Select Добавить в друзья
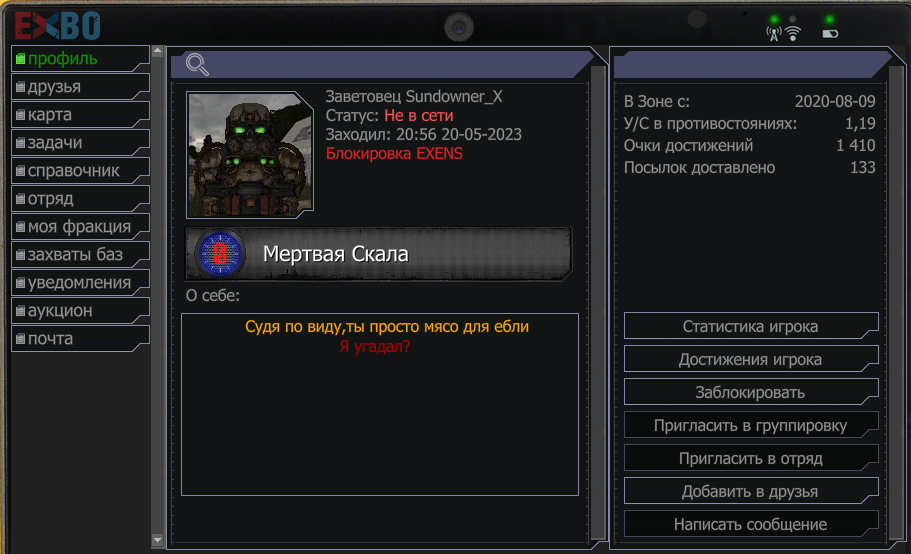This screenshot has width=911, height=554. tap(751, 491)
